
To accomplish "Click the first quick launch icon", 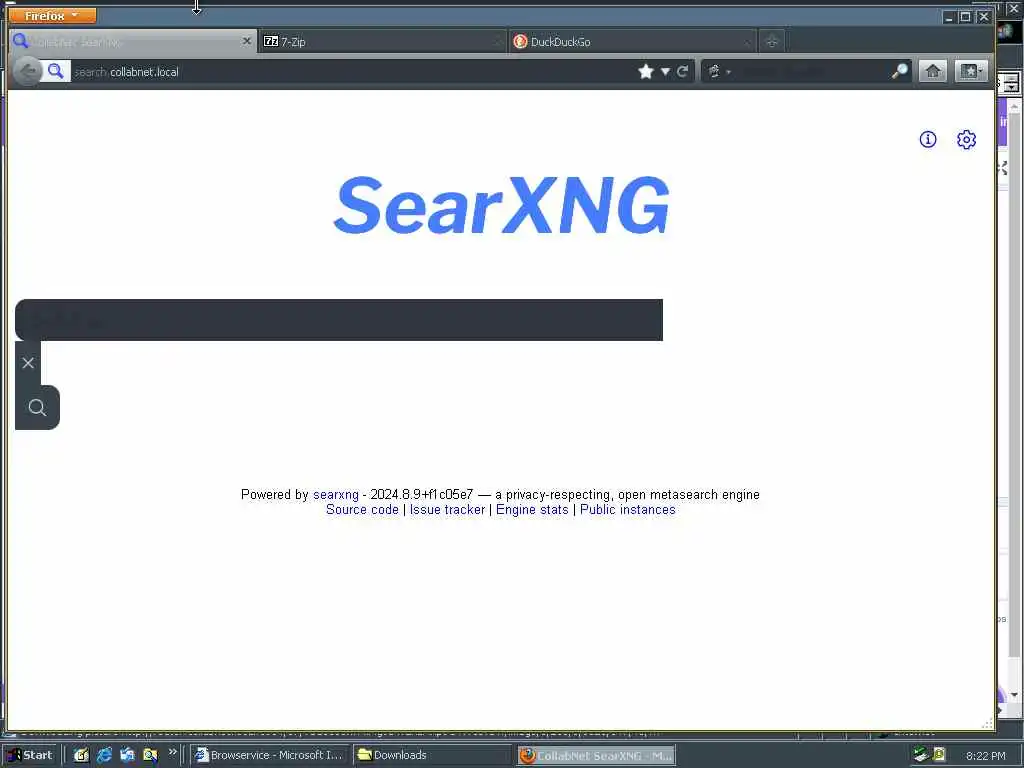I will (81, 755).
